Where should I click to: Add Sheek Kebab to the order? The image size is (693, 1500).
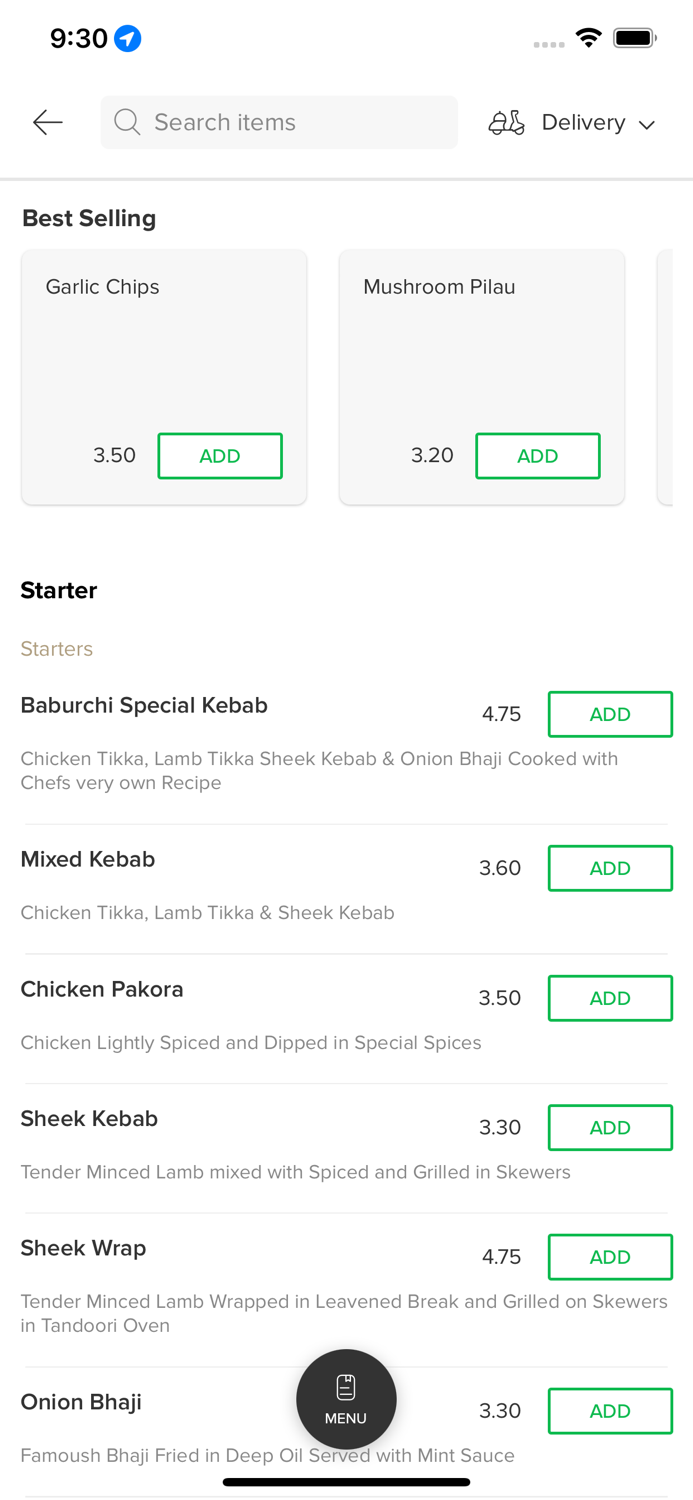click(610, 1127)
